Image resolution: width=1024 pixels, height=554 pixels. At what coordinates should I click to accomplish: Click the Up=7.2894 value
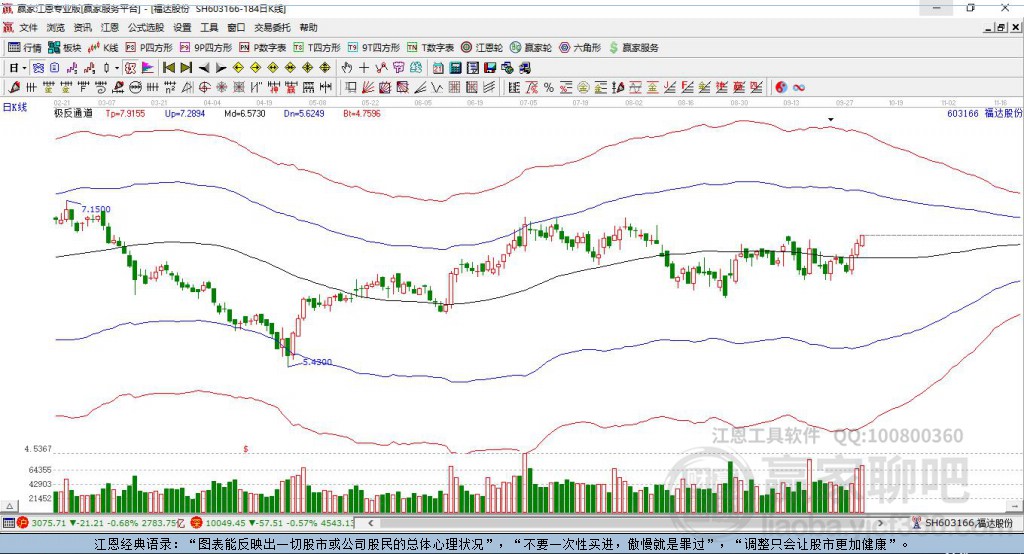click(185, 114)
